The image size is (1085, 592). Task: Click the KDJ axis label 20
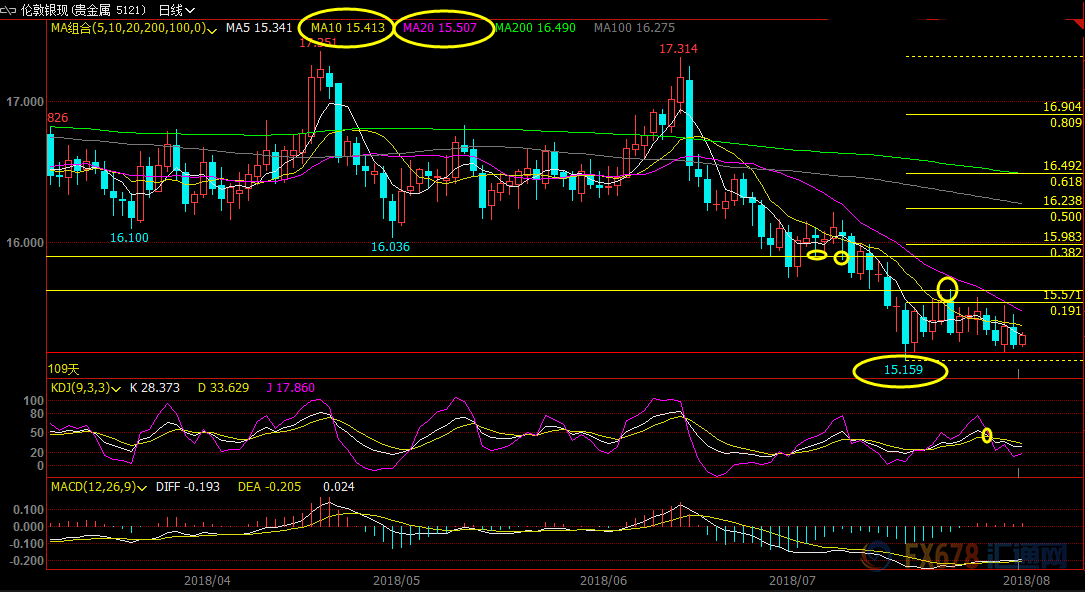coord(37,453)
